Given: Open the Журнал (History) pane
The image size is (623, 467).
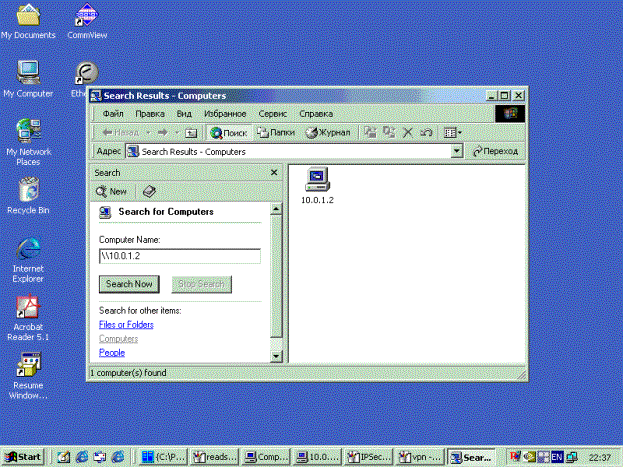Looking at the screenshot, I should (x=328, y=132).
